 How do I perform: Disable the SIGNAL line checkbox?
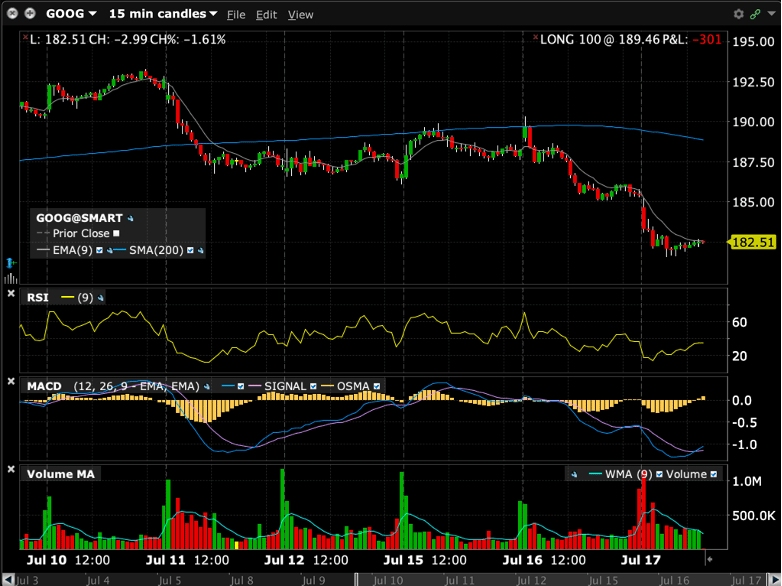[x=313, y=387]
